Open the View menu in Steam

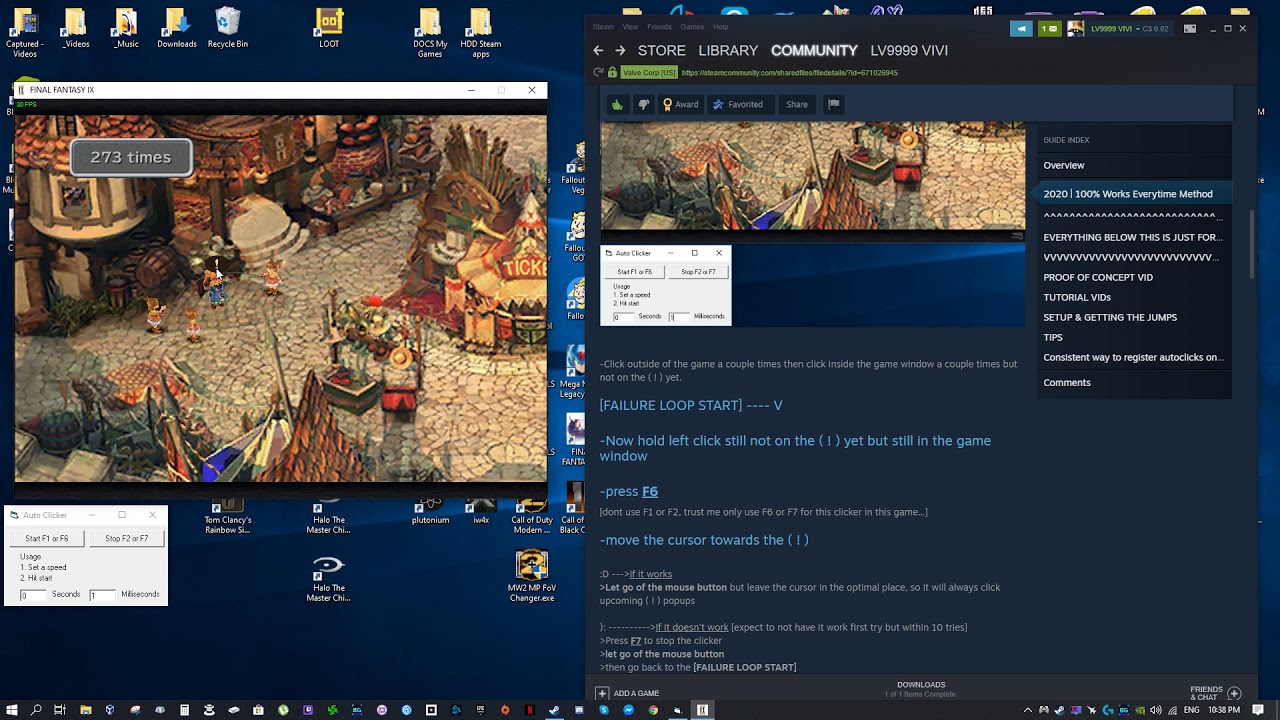pos(630,27)
